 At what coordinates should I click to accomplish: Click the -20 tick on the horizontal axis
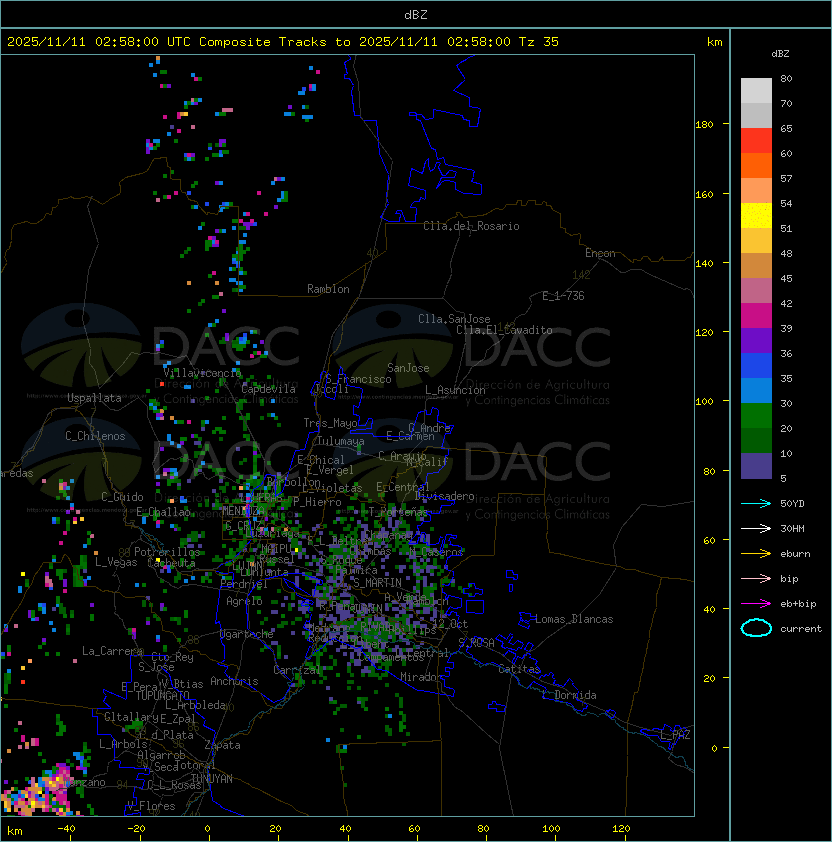[x=136, y=829]
